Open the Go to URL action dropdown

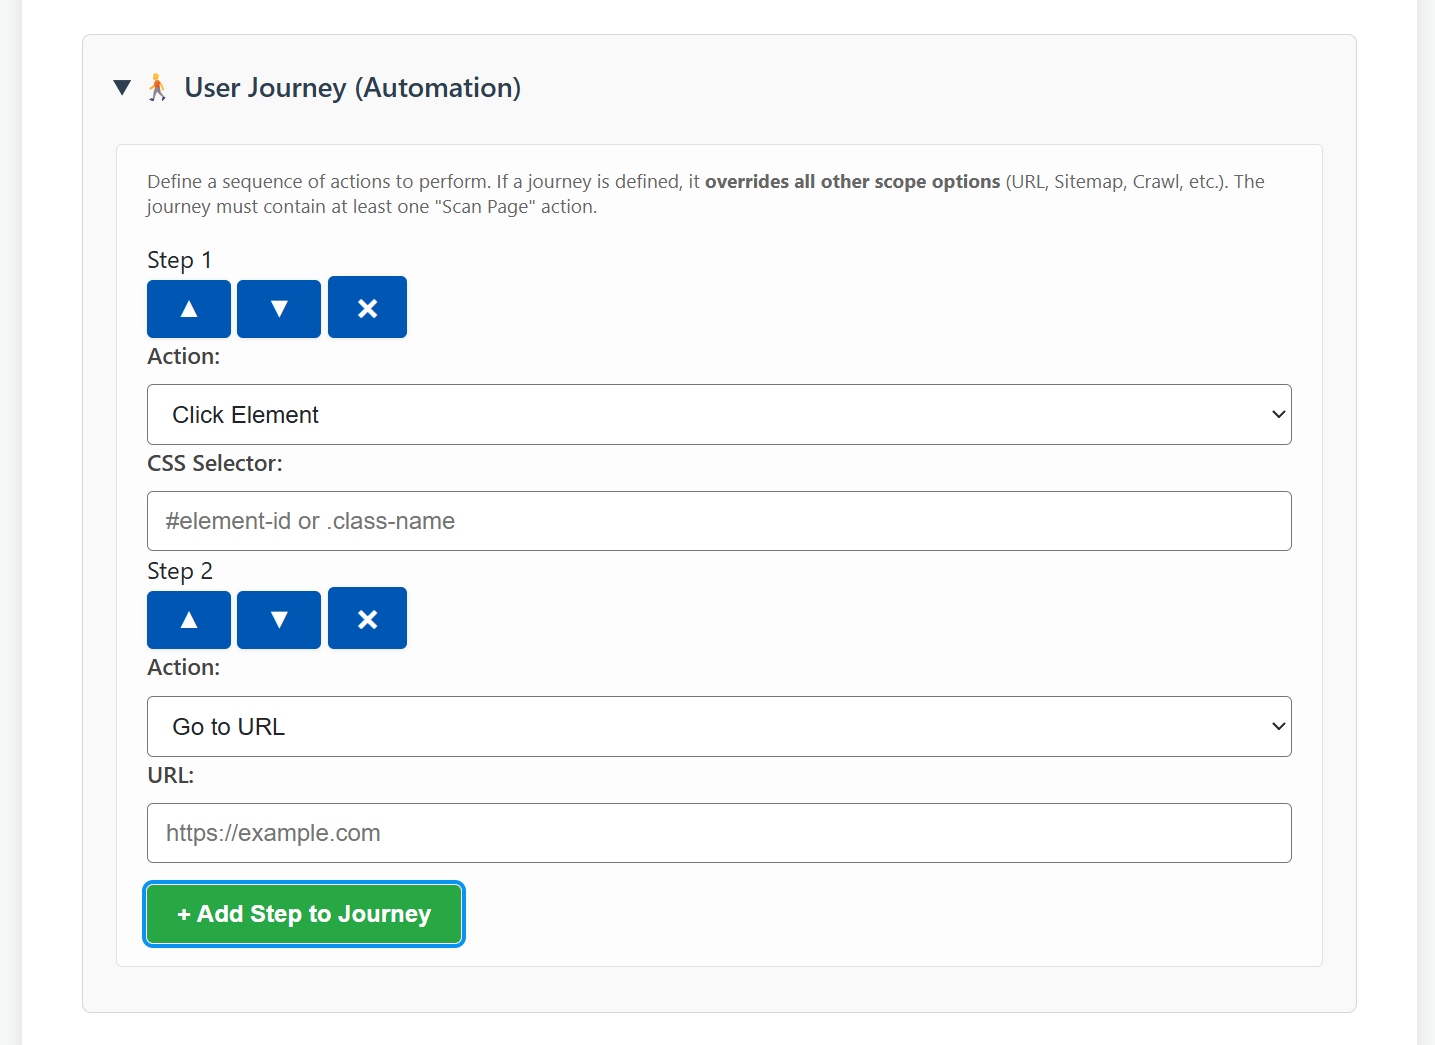(719, 727)
